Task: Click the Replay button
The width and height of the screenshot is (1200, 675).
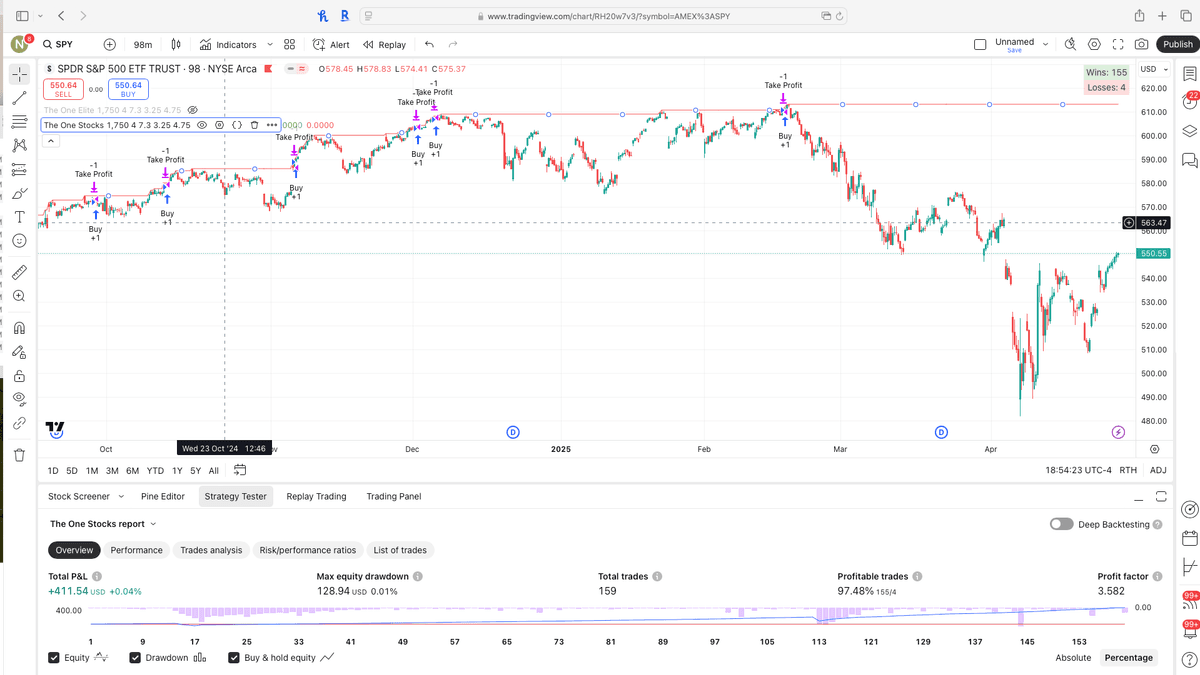Action: [x=384, y=44]
